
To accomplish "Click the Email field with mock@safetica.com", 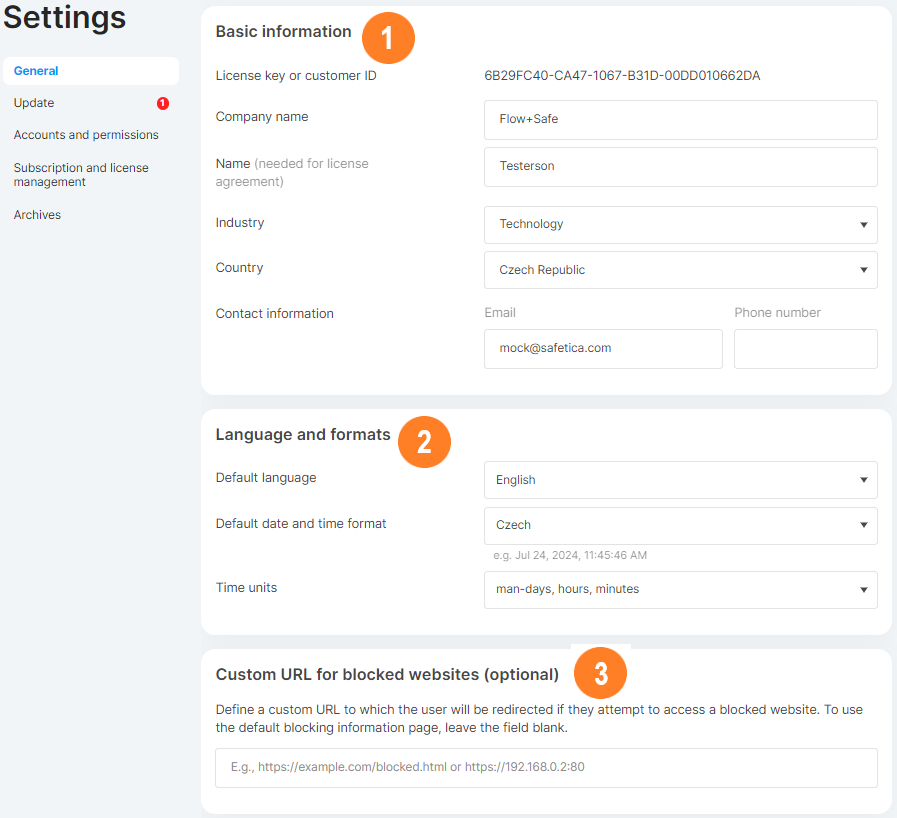I will pos(603,349).
